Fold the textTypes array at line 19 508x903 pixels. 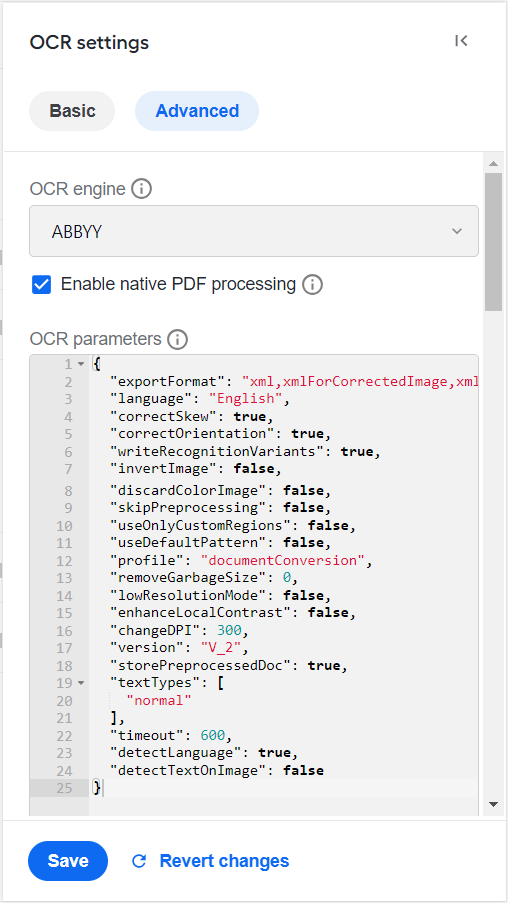pyautogui.click(x=81, y=683)
